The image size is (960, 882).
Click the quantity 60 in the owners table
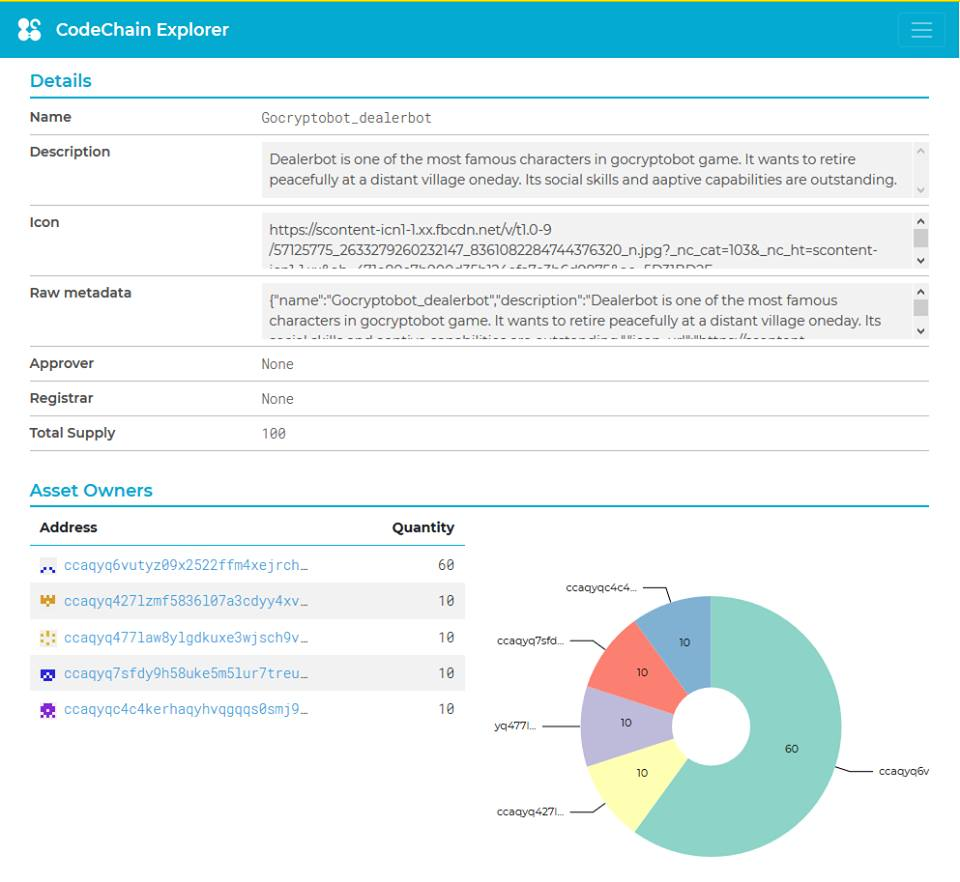[x=446, y=565]
